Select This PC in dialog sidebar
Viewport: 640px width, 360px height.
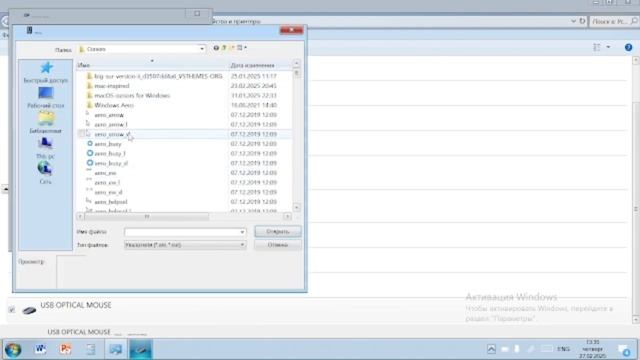click(x=45, y=148)
